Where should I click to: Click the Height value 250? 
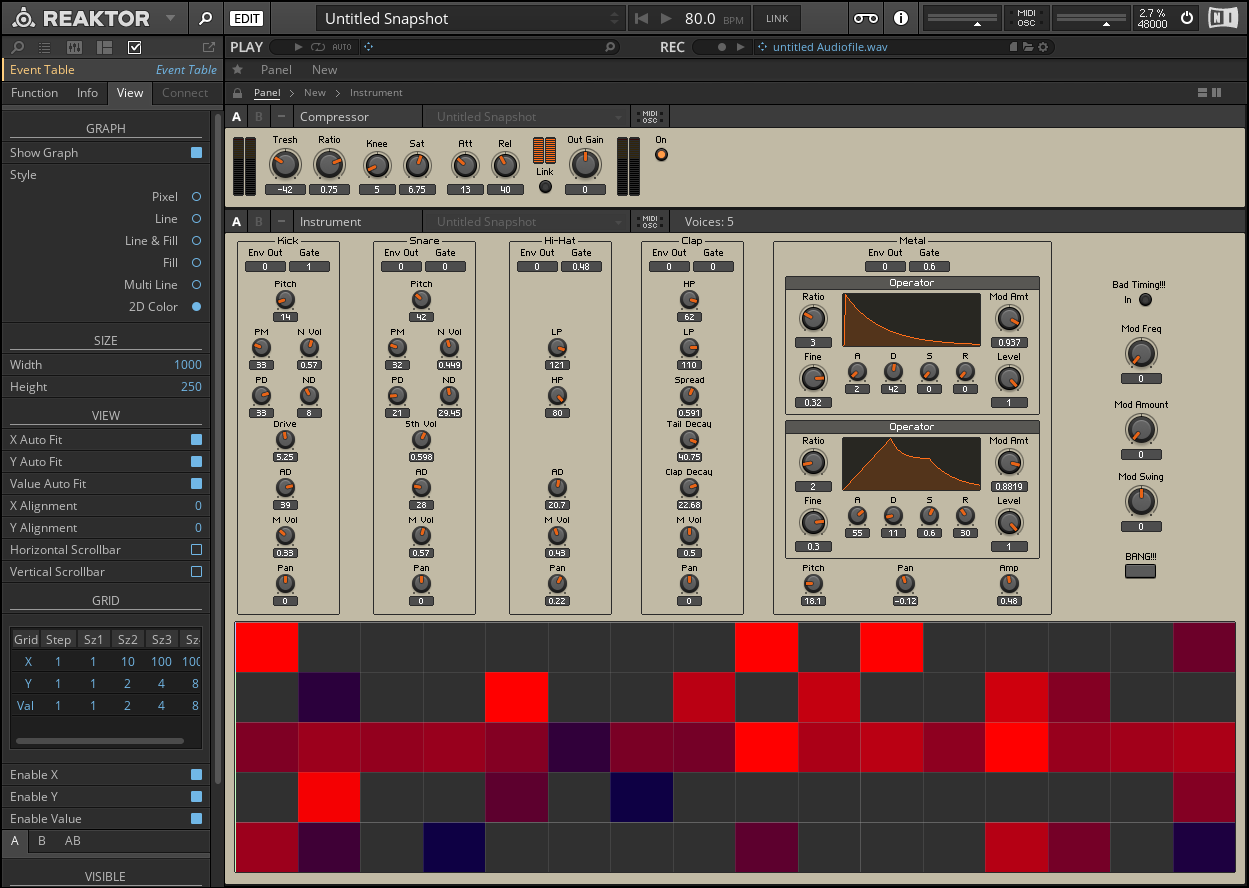tap(191, 387)
